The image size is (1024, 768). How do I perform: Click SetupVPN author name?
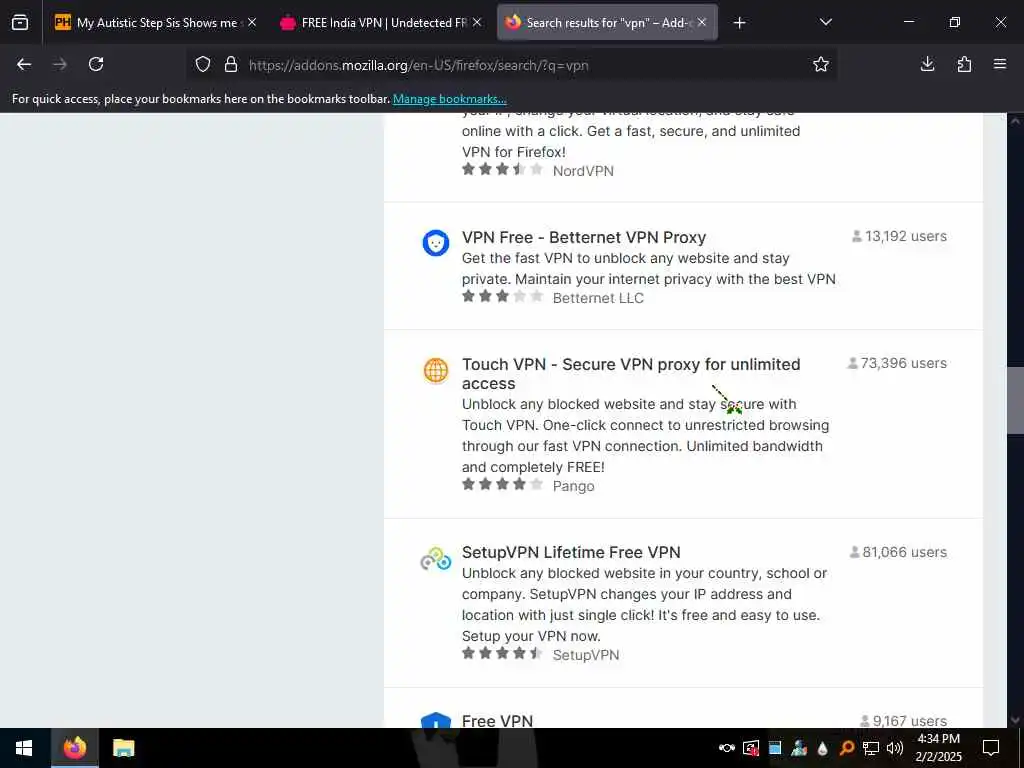coord(586,655)
